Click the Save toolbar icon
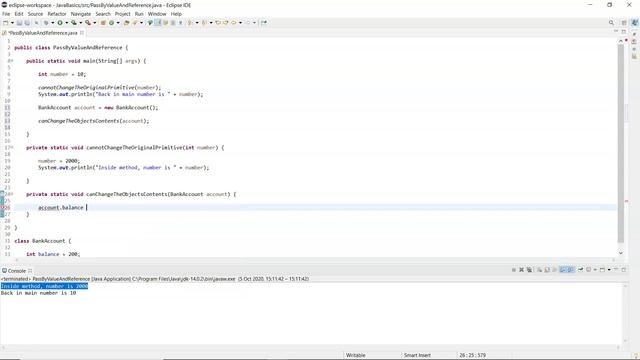 pyautogui.click(x=19, y=23)
